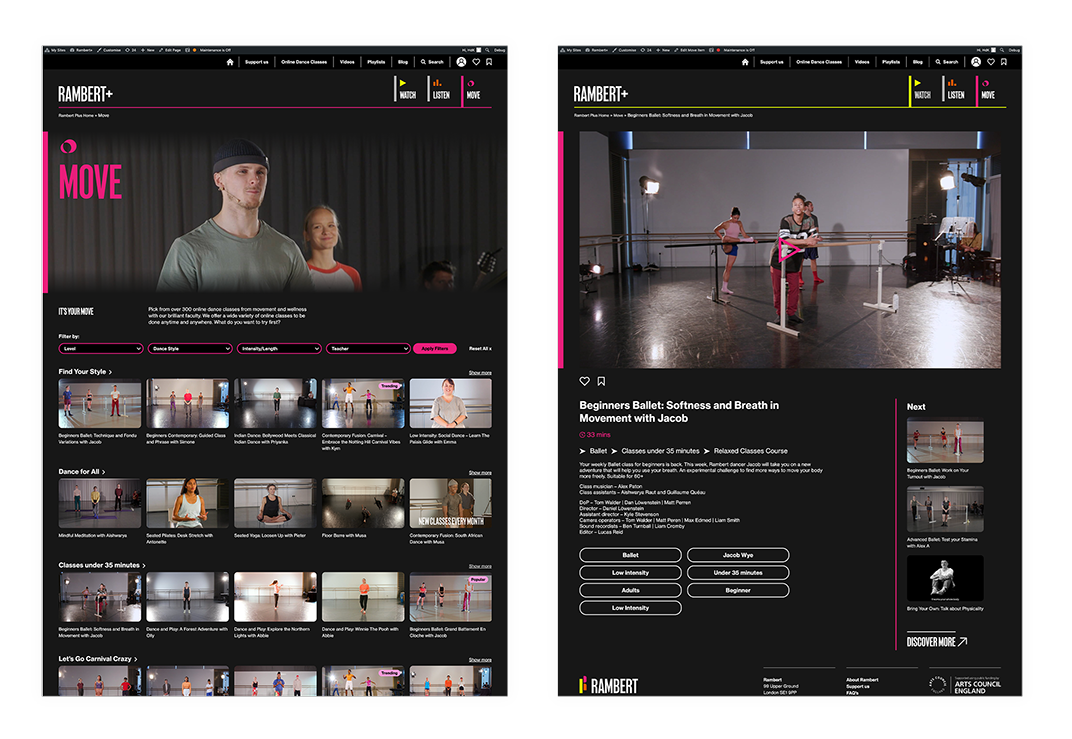The image size is (1072, 739).
Task: Open Relaxed Classes Course category link
Action: pos(750,451)
